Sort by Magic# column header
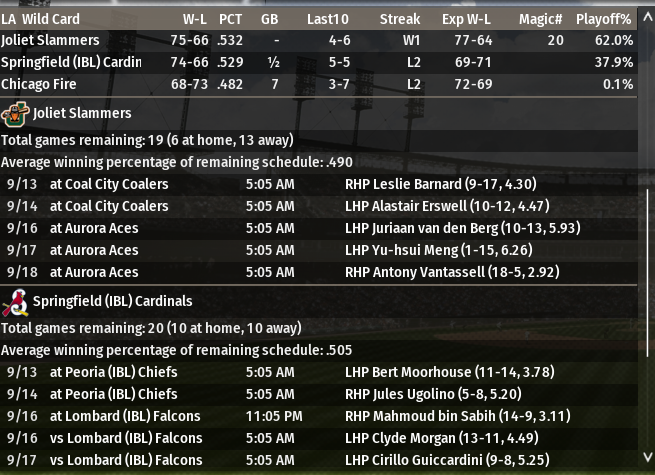Image resolution: width=655 pixels, height=475 pixels. click(540, 19)
